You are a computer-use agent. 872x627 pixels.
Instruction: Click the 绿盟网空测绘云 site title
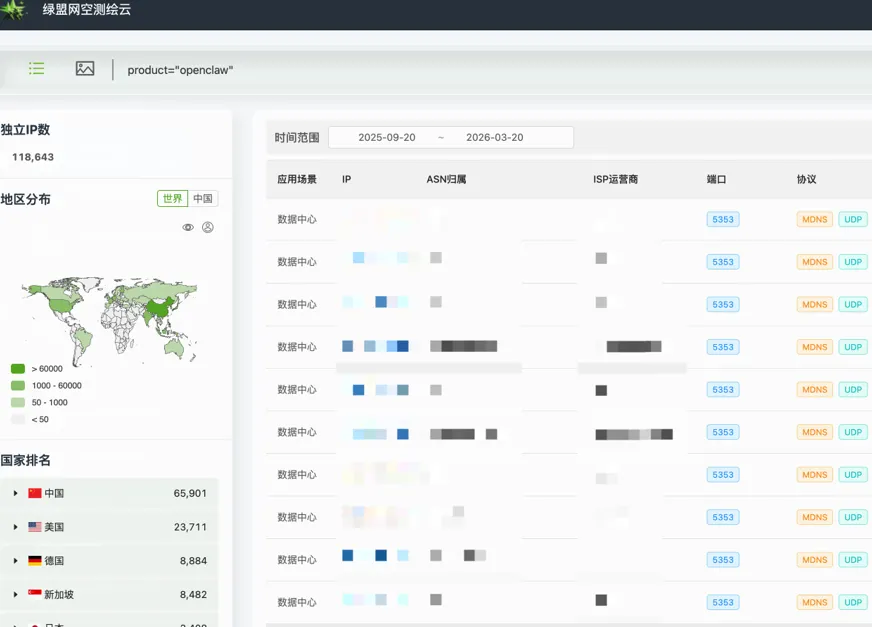coord(87,9)
